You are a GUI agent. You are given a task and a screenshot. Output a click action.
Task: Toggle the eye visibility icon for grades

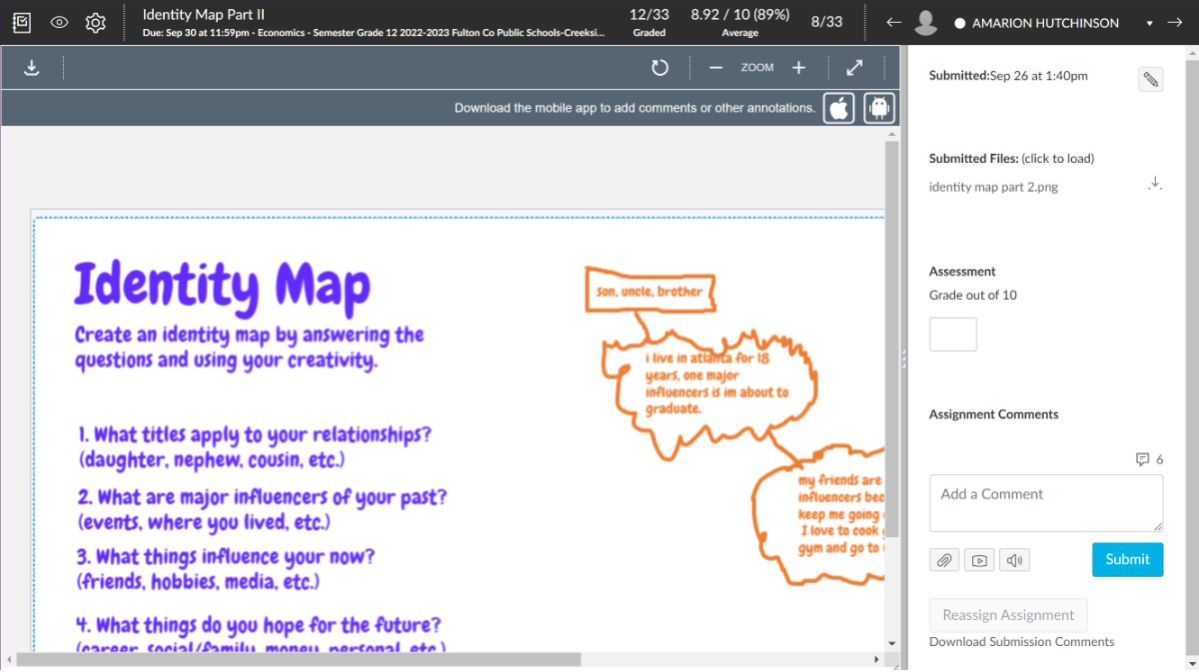click(59, 22)
